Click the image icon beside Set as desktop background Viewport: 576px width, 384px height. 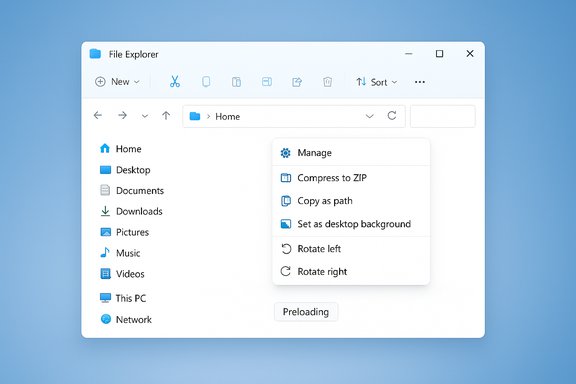(286, 224)
